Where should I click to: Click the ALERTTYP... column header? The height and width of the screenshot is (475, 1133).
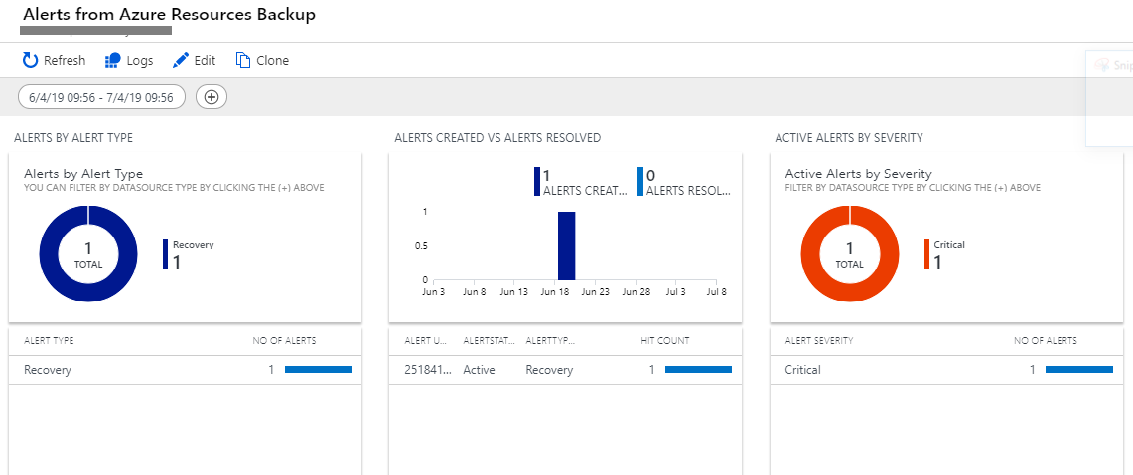coord(550,340)
